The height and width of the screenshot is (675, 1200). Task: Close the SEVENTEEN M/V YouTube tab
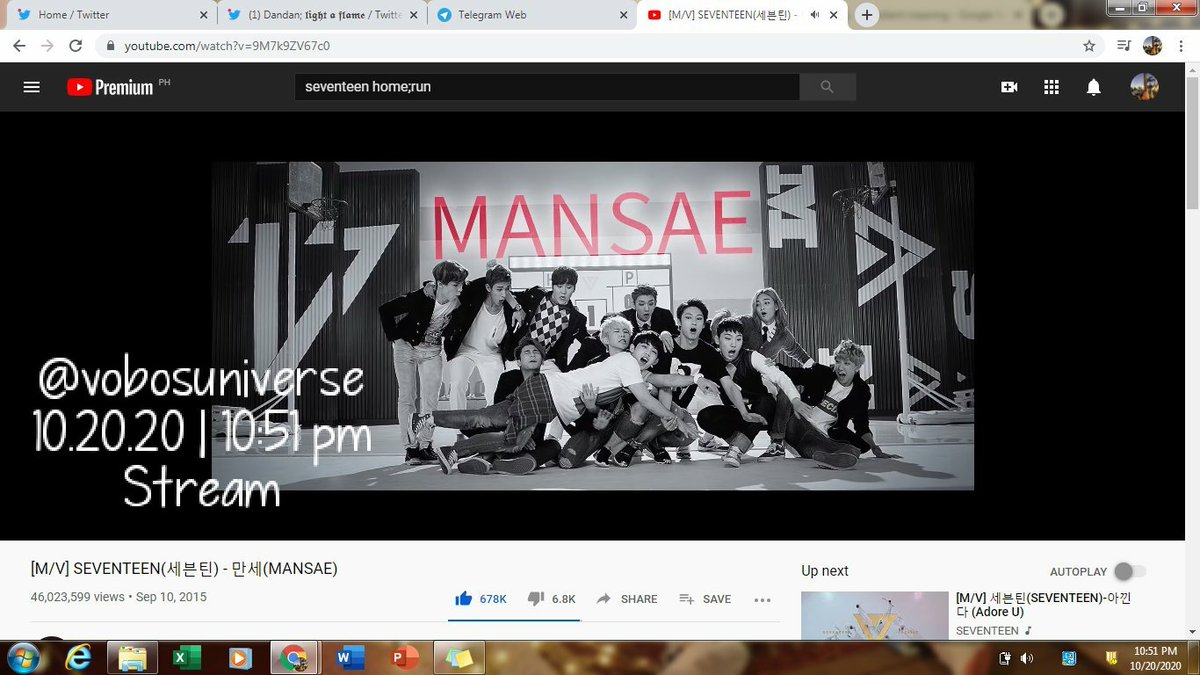[x=836, y=15]
